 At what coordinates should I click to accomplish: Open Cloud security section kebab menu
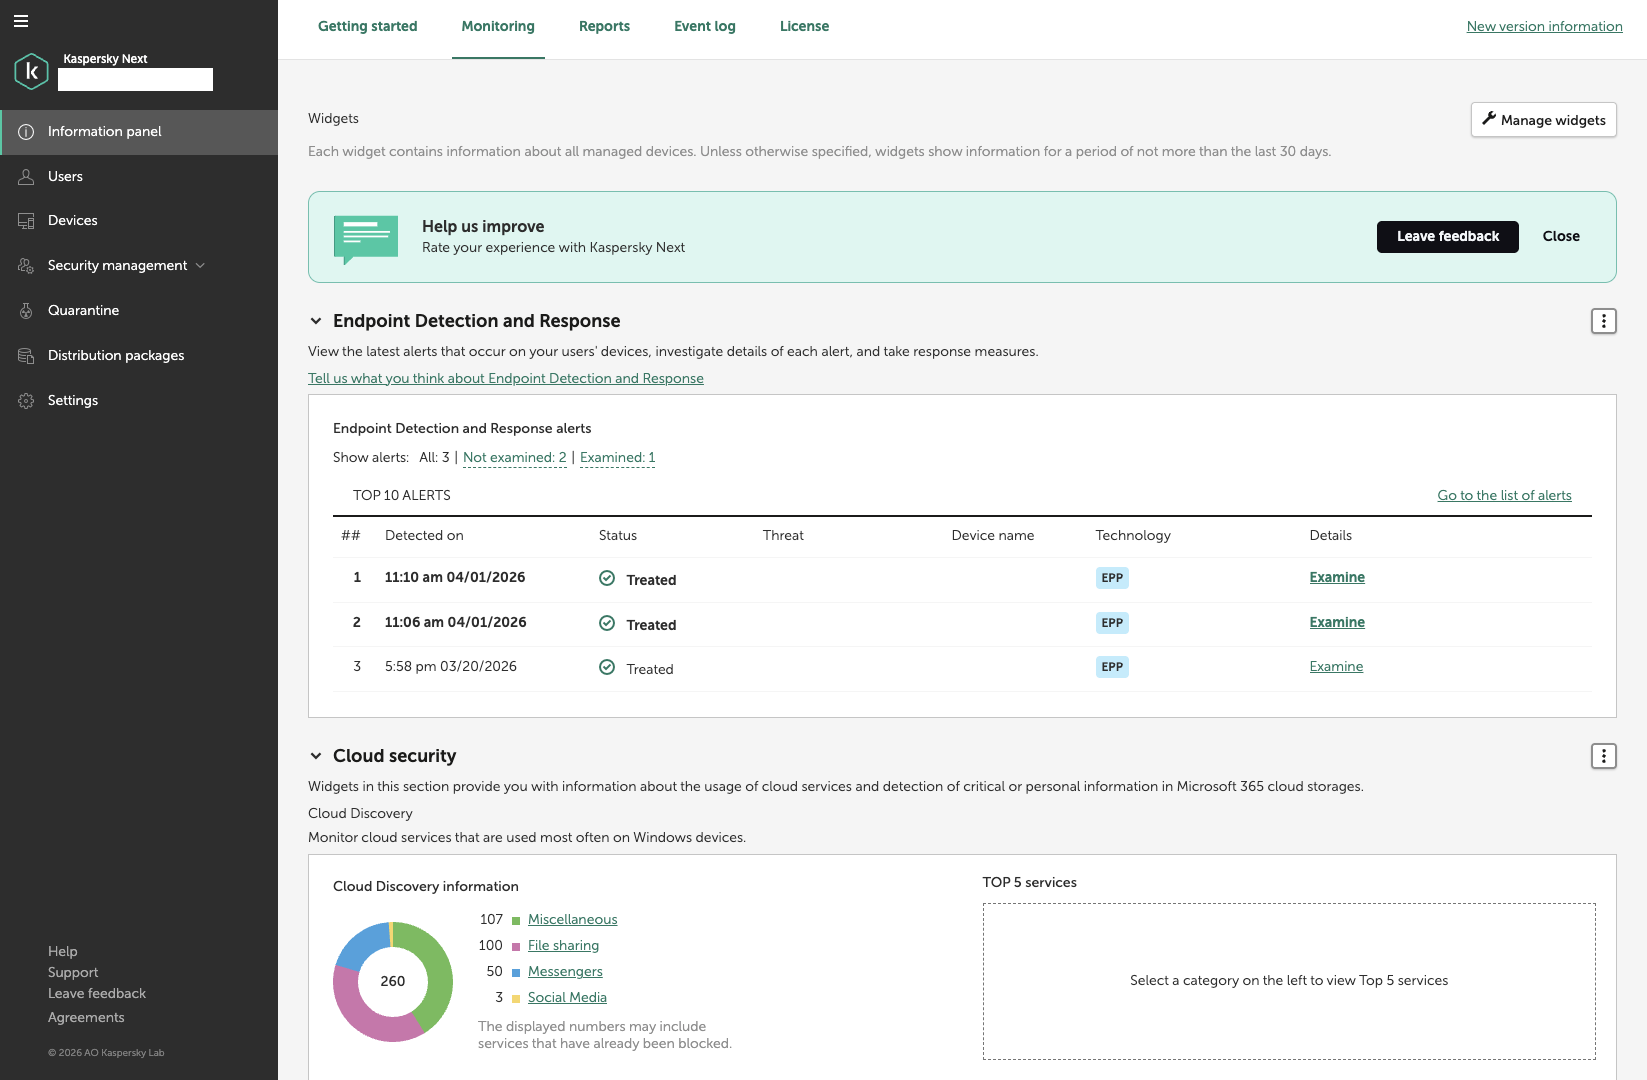coord(1604,756)
